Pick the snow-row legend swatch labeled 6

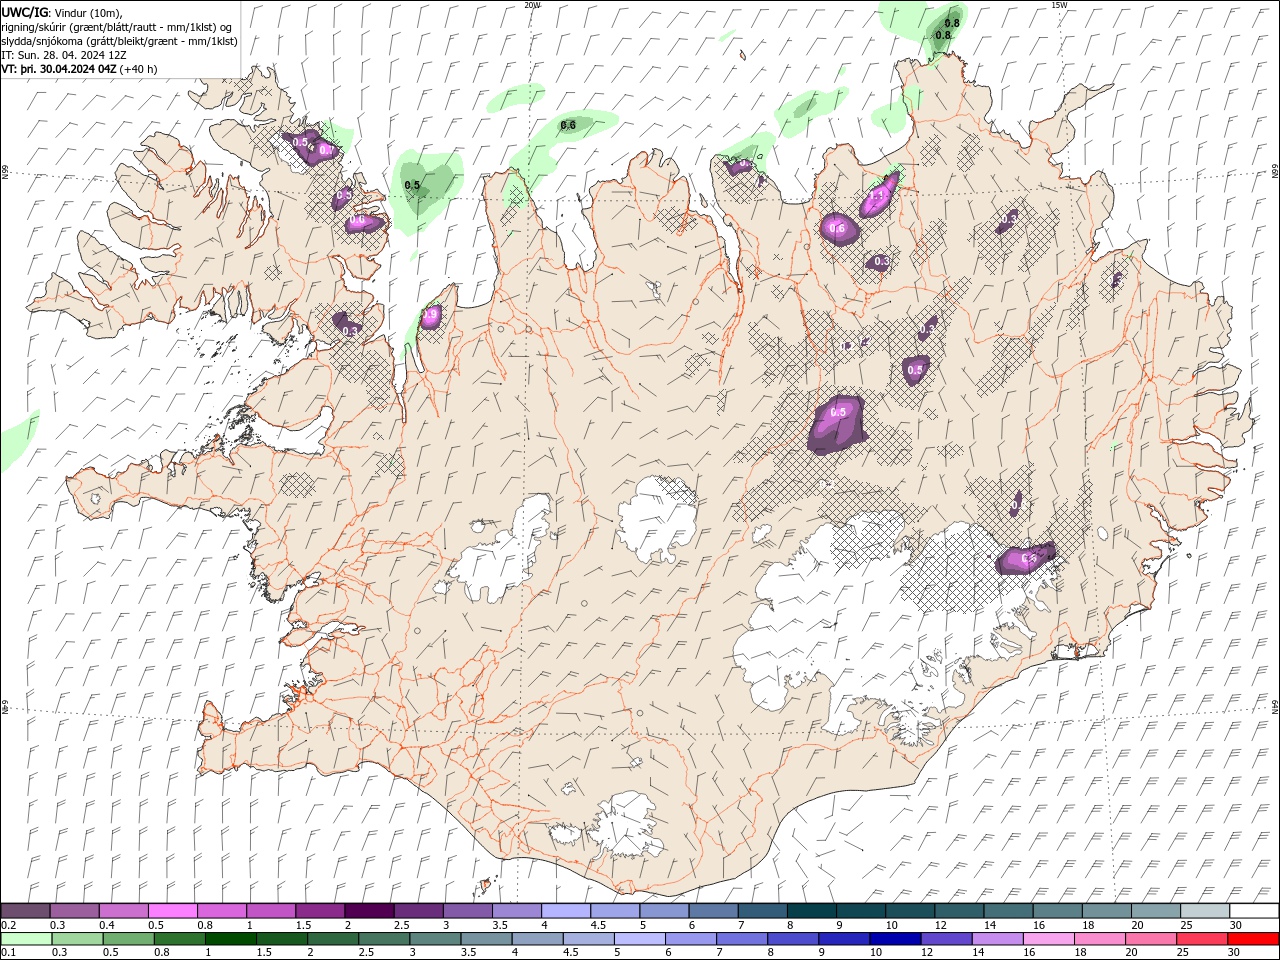tap(713, 911)
